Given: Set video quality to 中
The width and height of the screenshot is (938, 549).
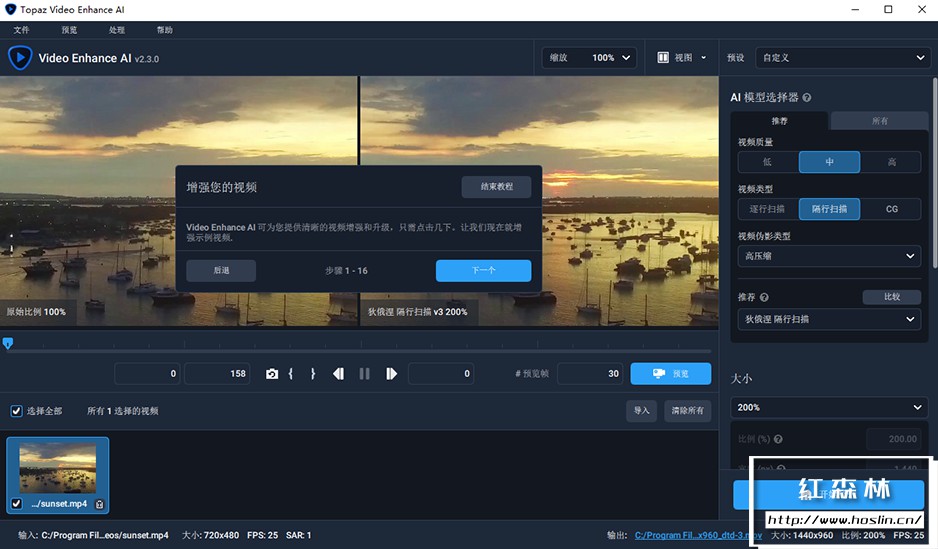Looking at the screenshot, I should (829, 162).
